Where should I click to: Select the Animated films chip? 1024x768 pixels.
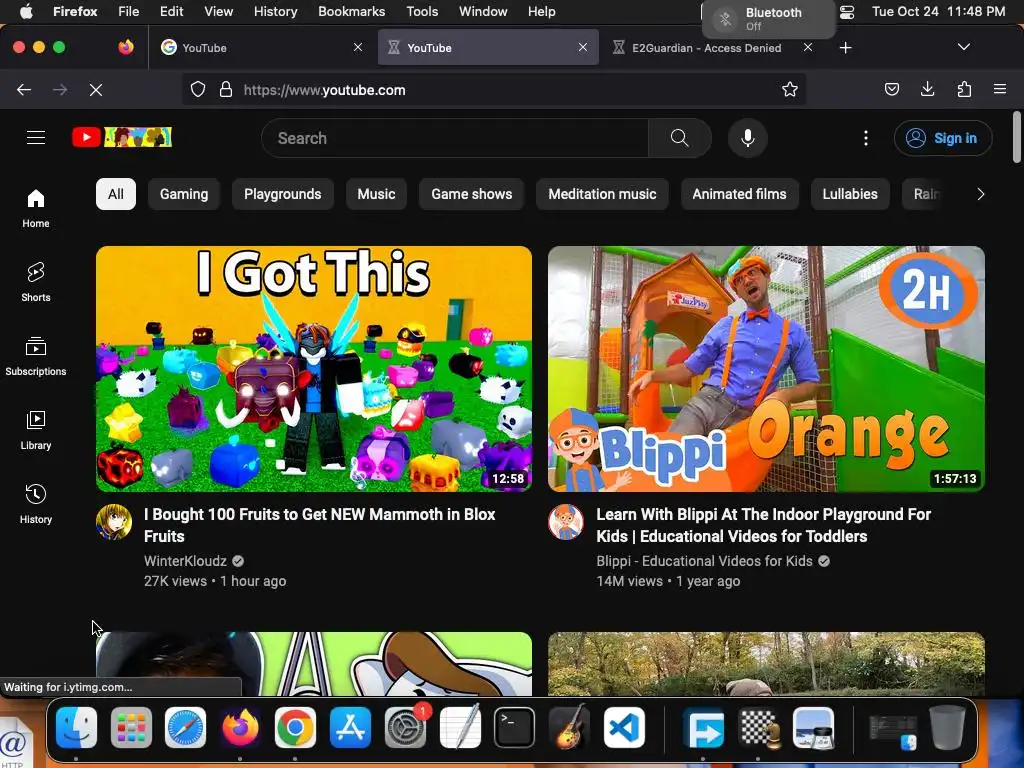[739, 194]
